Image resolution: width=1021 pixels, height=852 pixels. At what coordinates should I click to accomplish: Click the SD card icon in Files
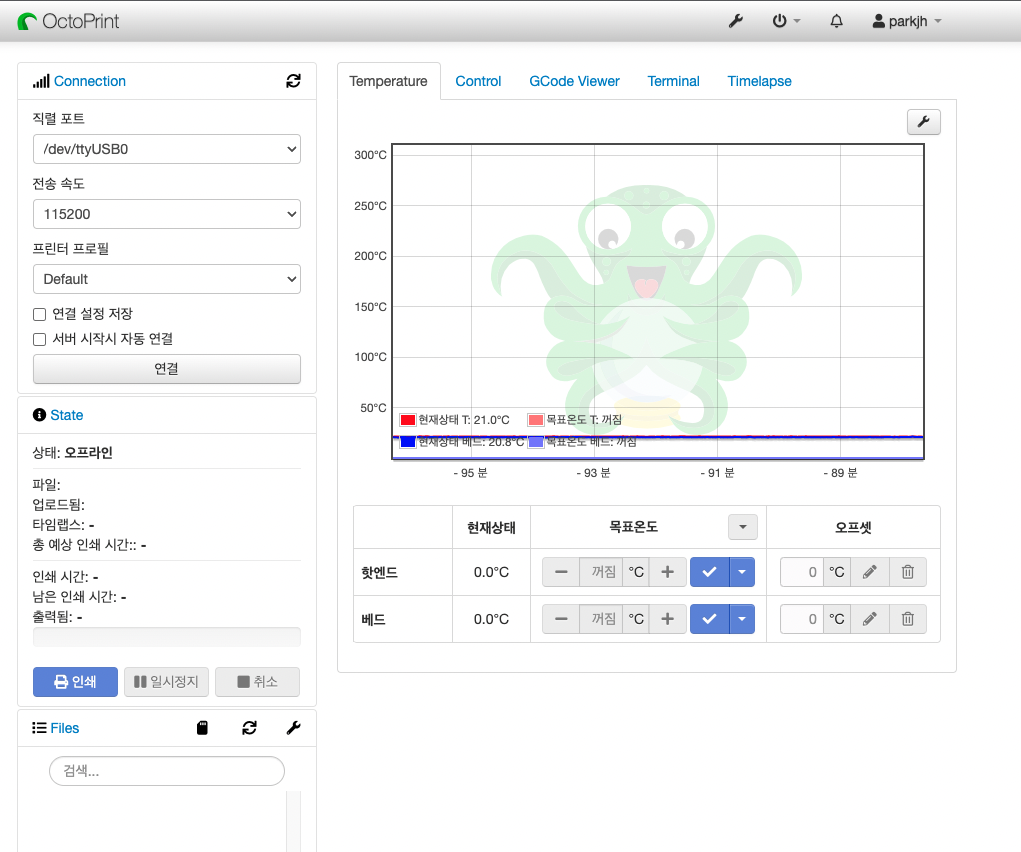pos(203,728)
